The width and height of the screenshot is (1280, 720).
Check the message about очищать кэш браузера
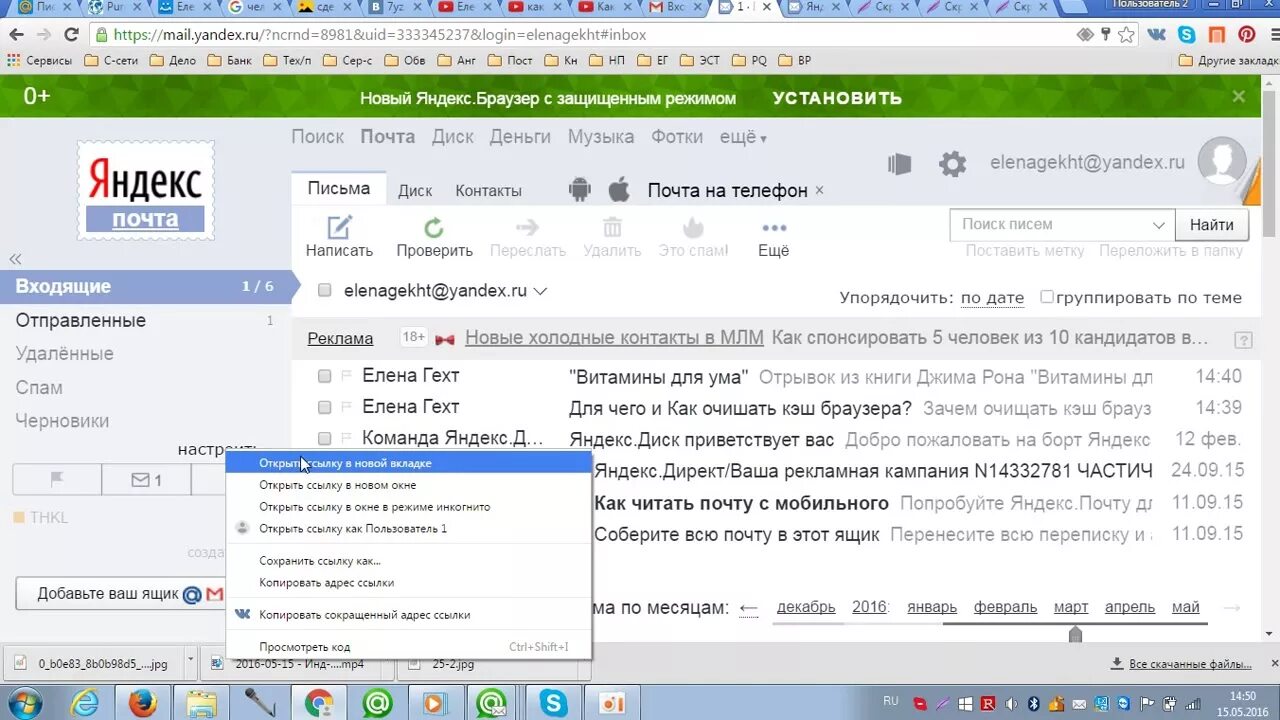(324, 408)
